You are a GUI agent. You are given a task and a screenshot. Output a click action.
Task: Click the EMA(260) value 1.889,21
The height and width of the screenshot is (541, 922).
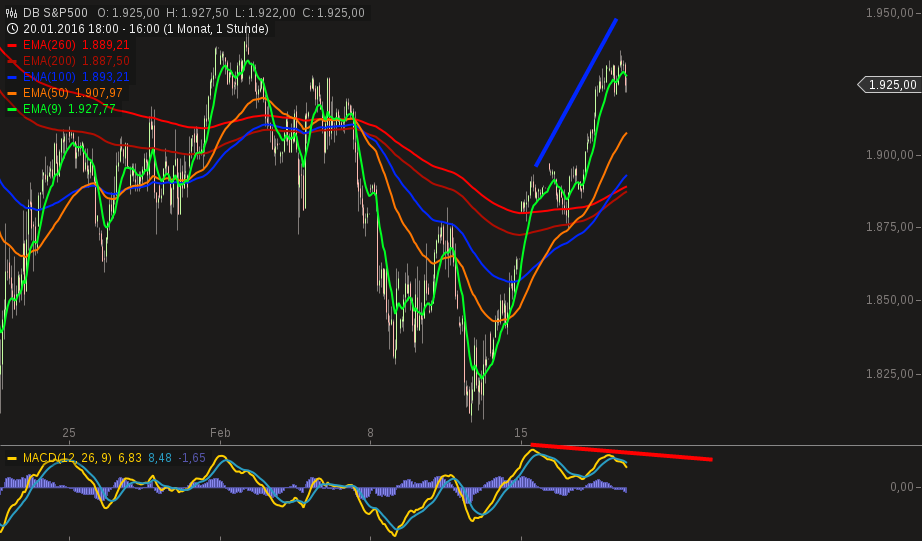pos(106,45)
